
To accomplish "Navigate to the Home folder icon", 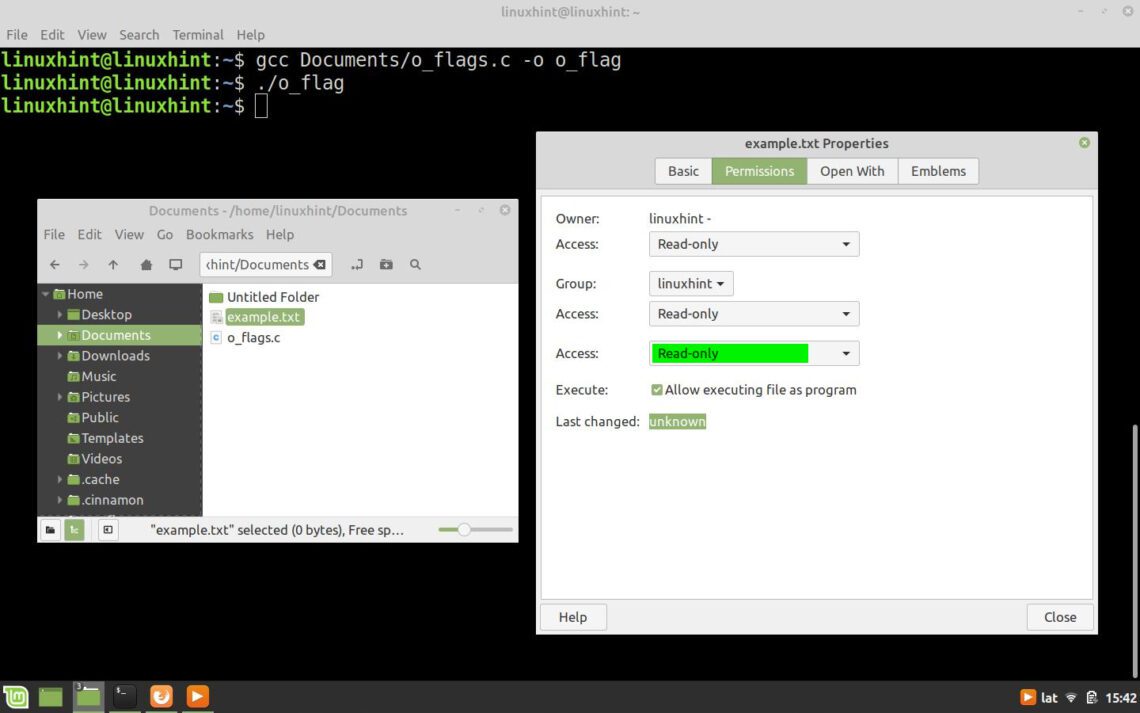I will [x=144, y=264].
